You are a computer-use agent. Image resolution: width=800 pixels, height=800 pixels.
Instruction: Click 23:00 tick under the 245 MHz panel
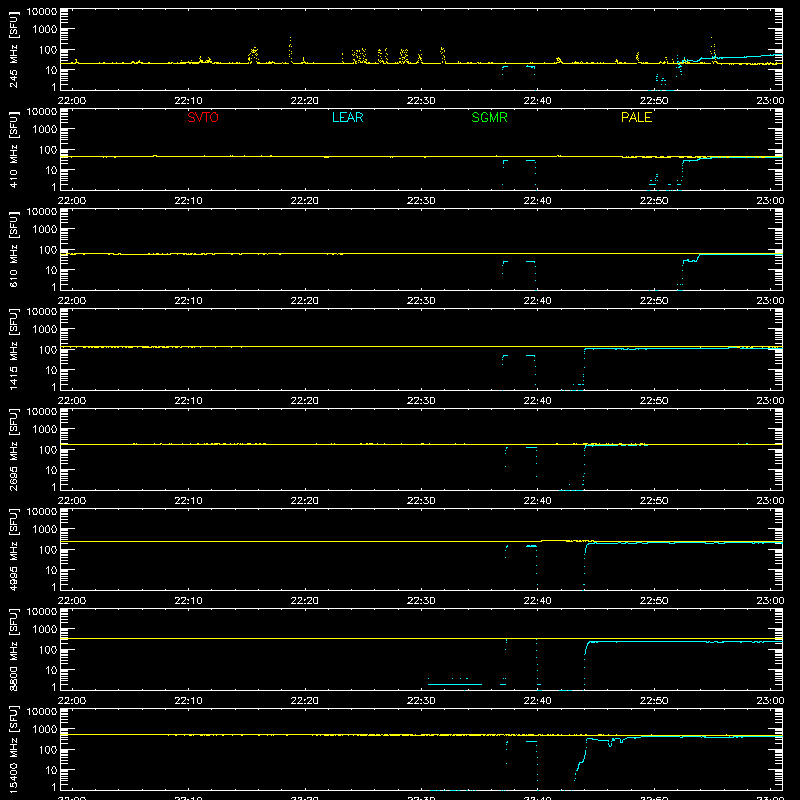(x=770, y=101)
